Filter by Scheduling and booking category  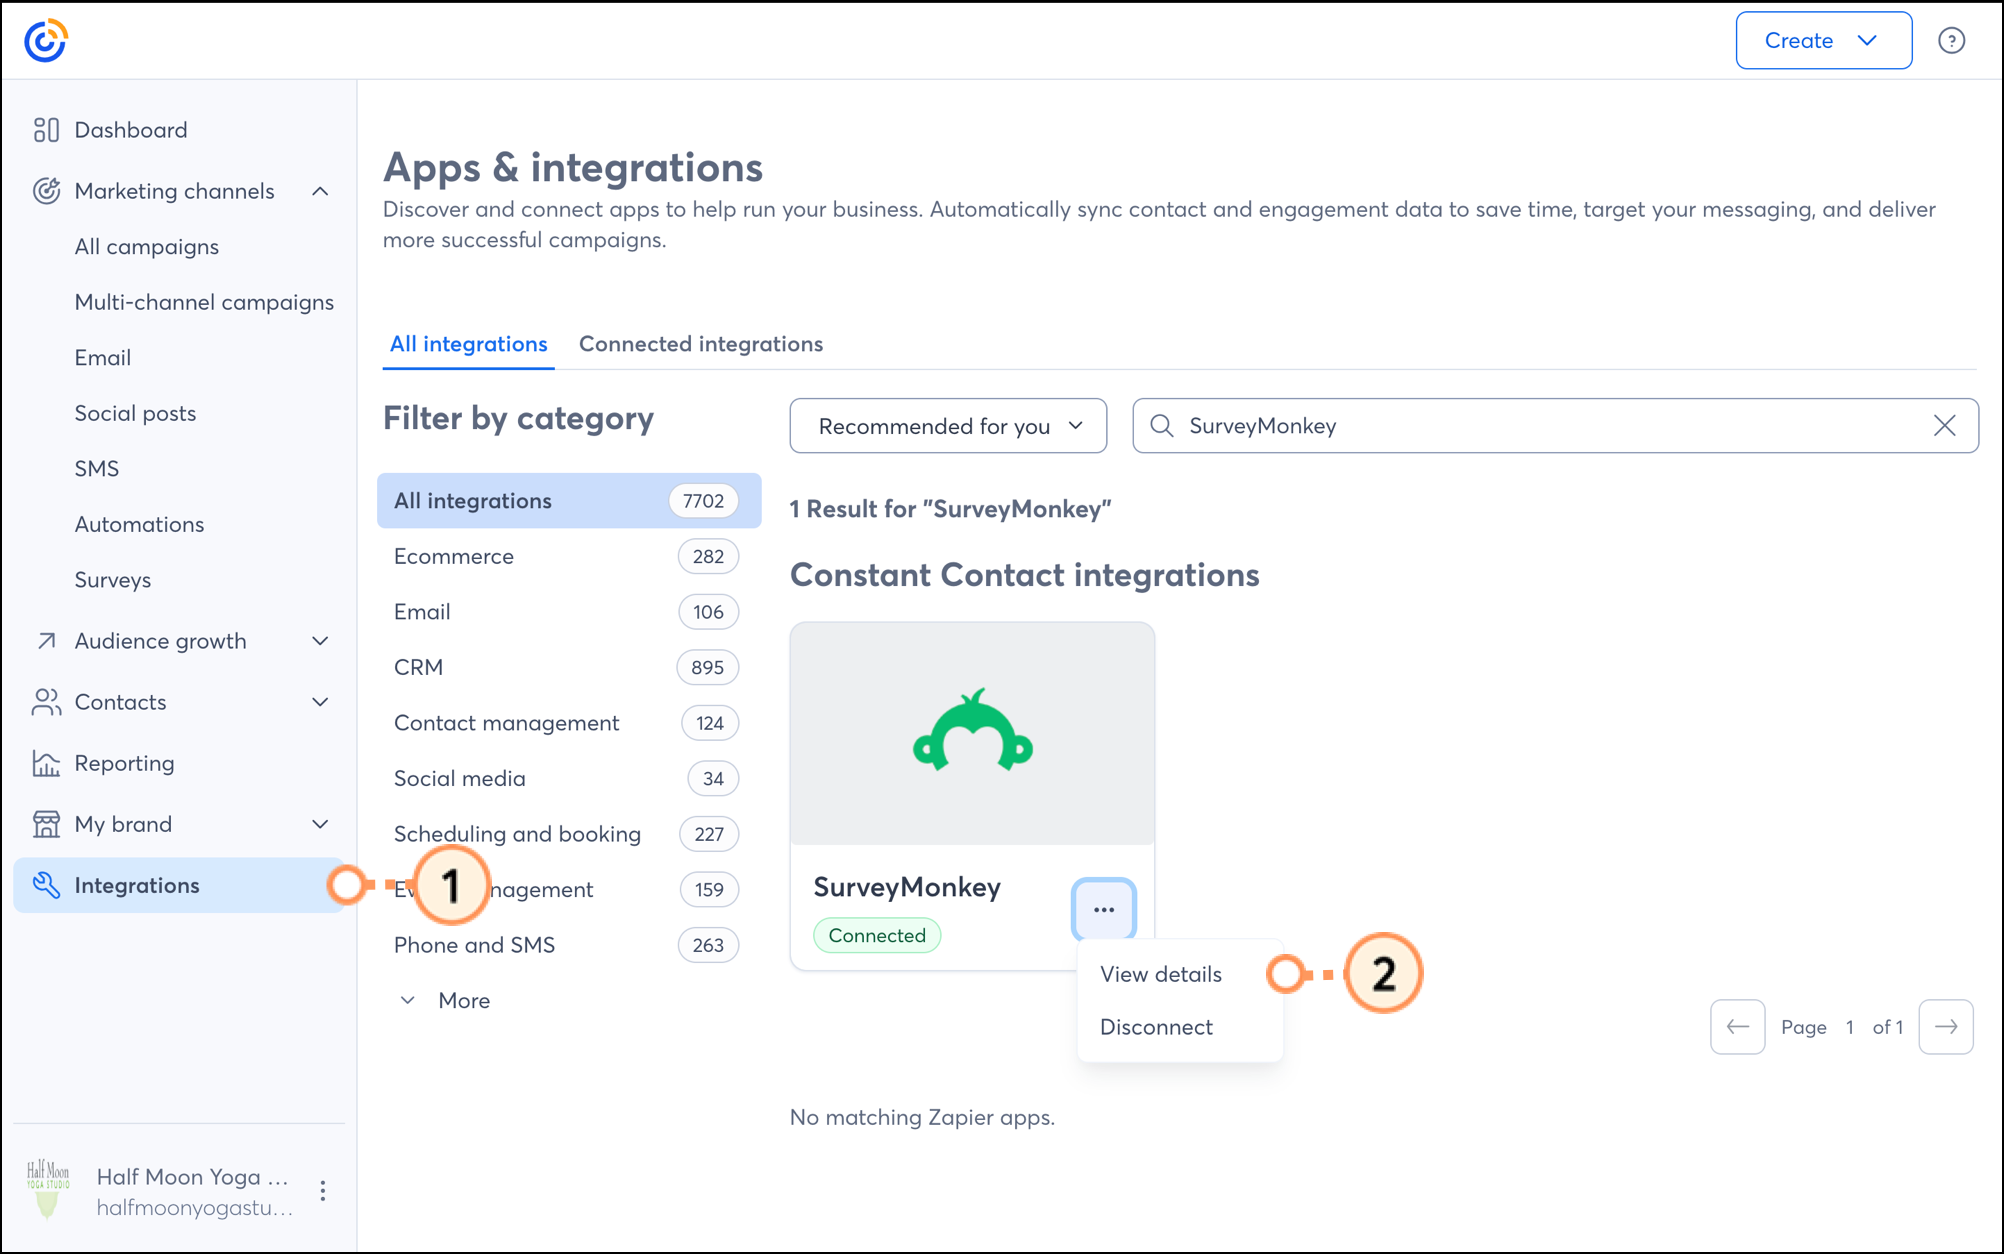(567, 834)
